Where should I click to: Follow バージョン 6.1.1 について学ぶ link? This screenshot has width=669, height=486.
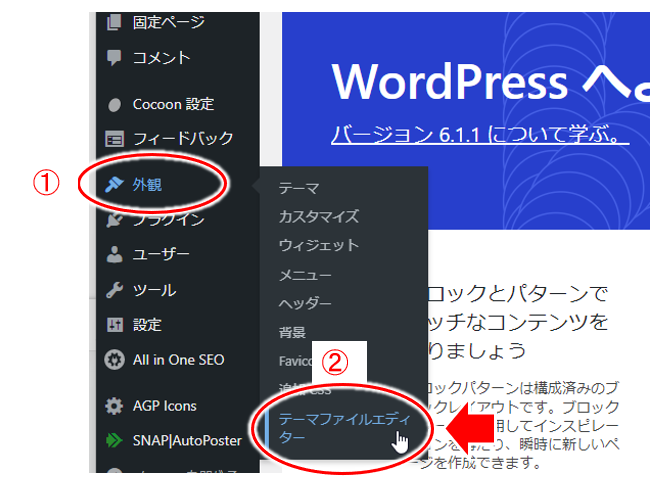click(480, 134)
